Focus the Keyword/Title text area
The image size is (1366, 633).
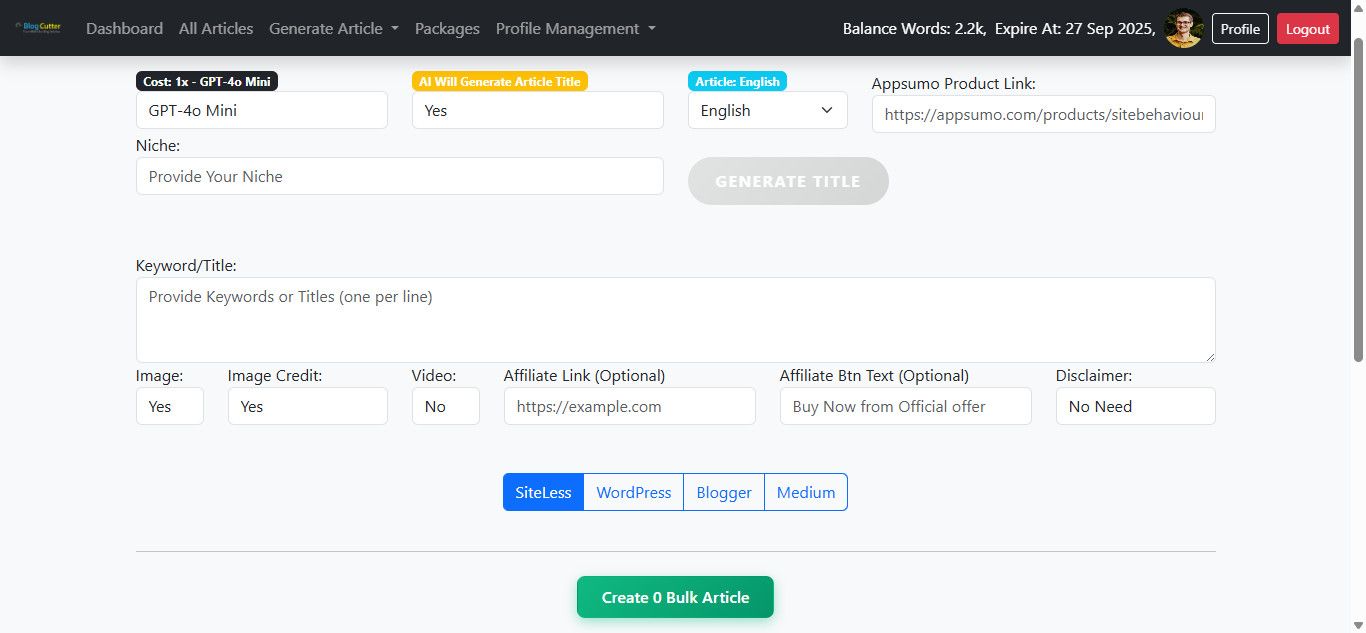[675, 320]
